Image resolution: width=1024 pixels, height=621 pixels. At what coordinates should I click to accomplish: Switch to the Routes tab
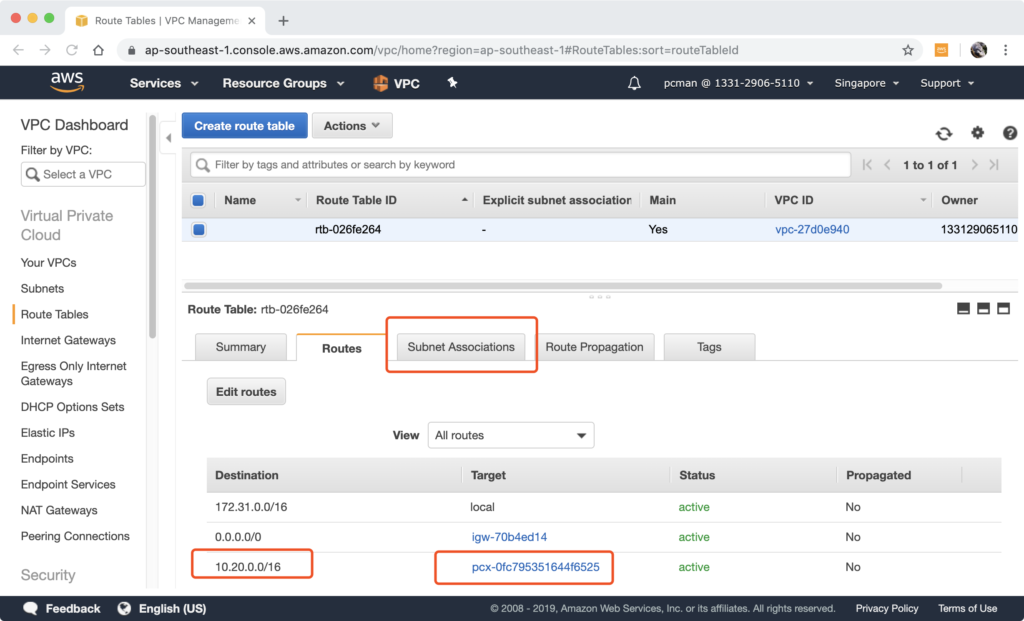click(342, 348)
